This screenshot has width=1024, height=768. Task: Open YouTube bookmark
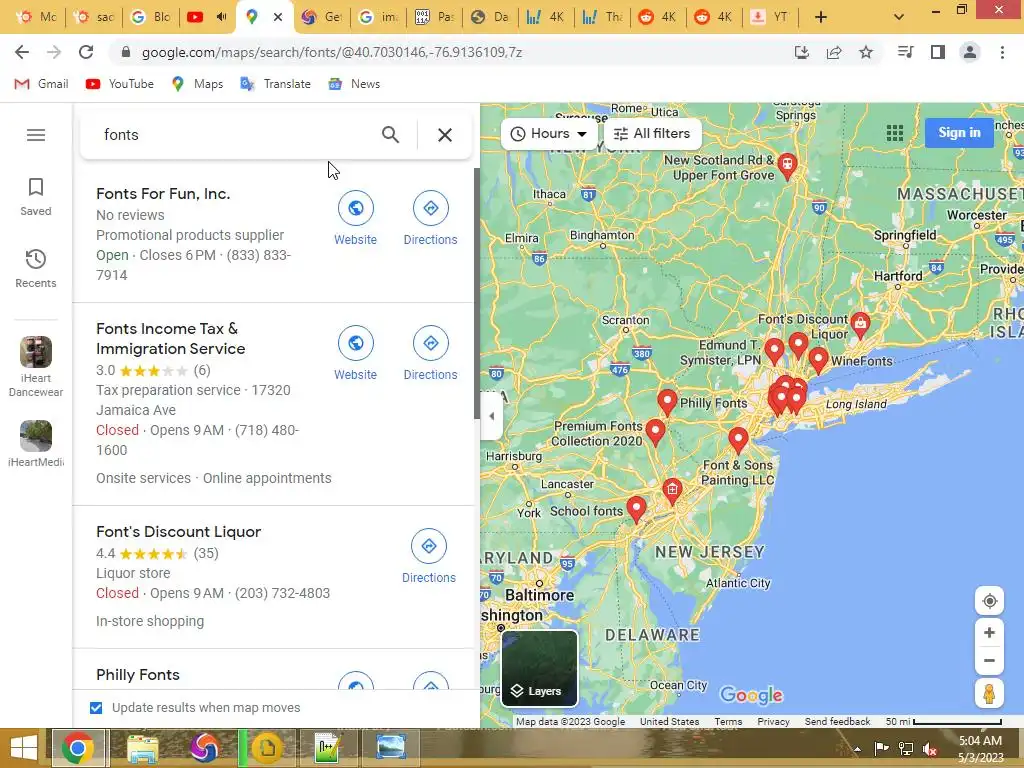[x=120, y=84]
